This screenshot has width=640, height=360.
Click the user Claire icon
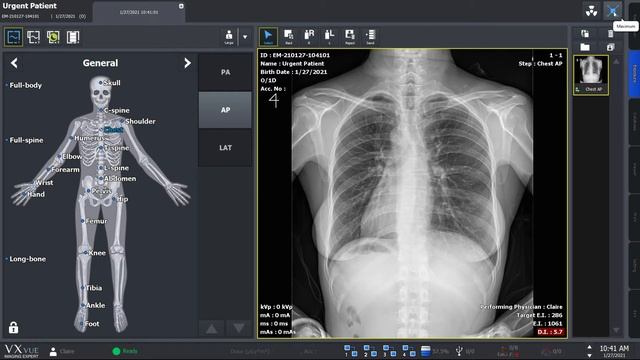click(53, 351)
